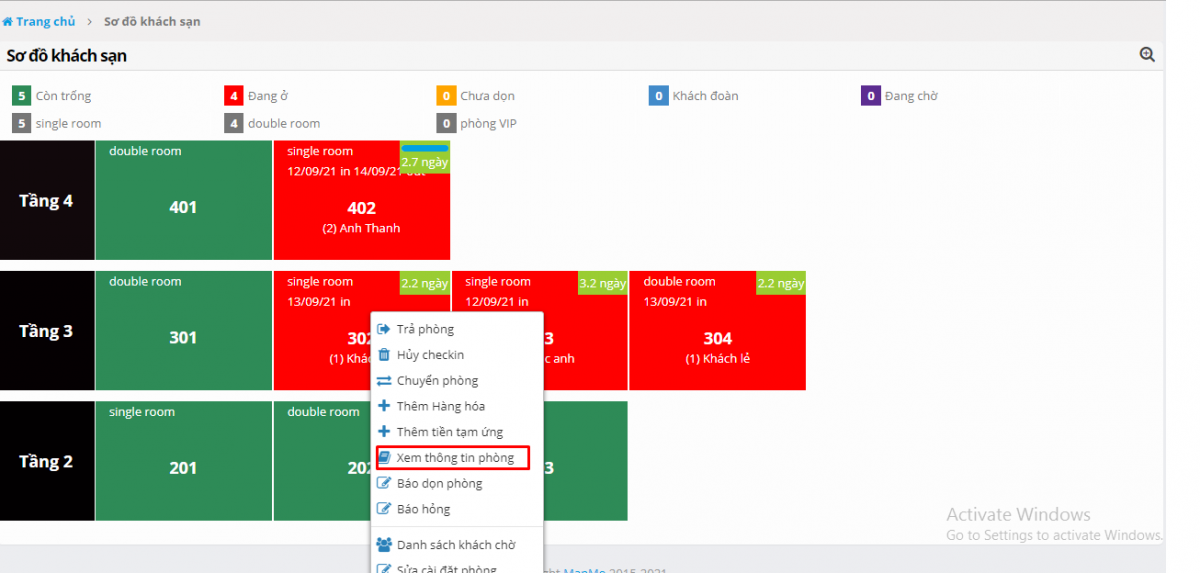Select occupied room 402 Anh Thanh
Screen dimensions: 1200x573
[361, 210]
